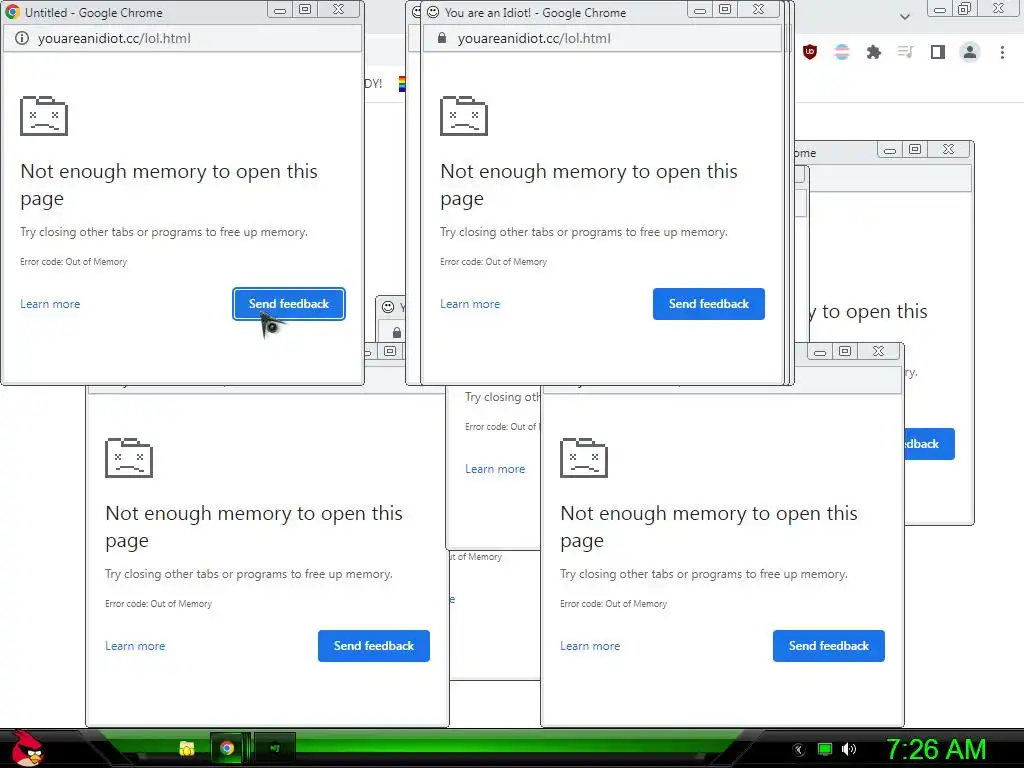Screen dimensions: 1024x768
Task: Click the sad folder icon in the Untitled window
Action: pyautogui.click(x=44, y=116)
